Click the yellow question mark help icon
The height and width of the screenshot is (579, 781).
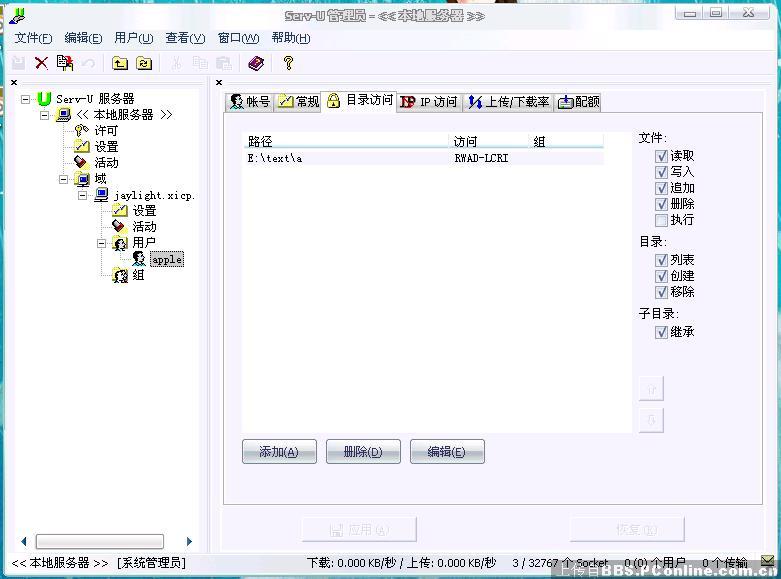tap(288, 63)
